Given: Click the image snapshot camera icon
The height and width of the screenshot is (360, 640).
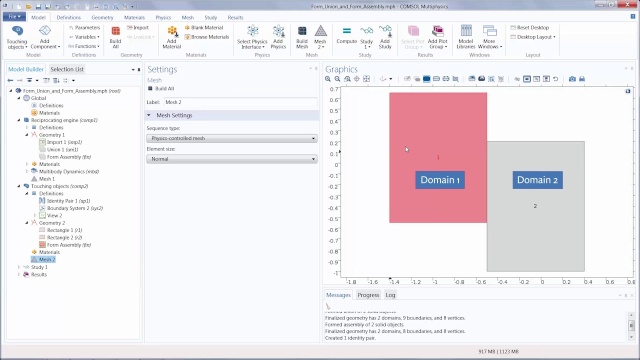Looking at the screenshot, I should pyautogui.click(x=572, y=79).
